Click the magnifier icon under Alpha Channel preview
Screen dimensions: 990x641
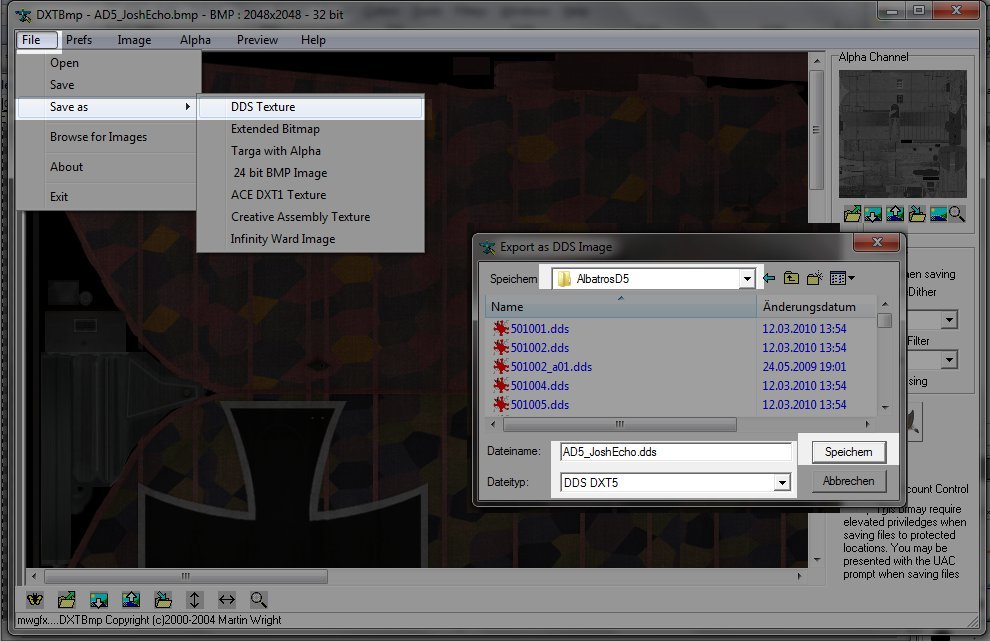(x=957, y=213)
